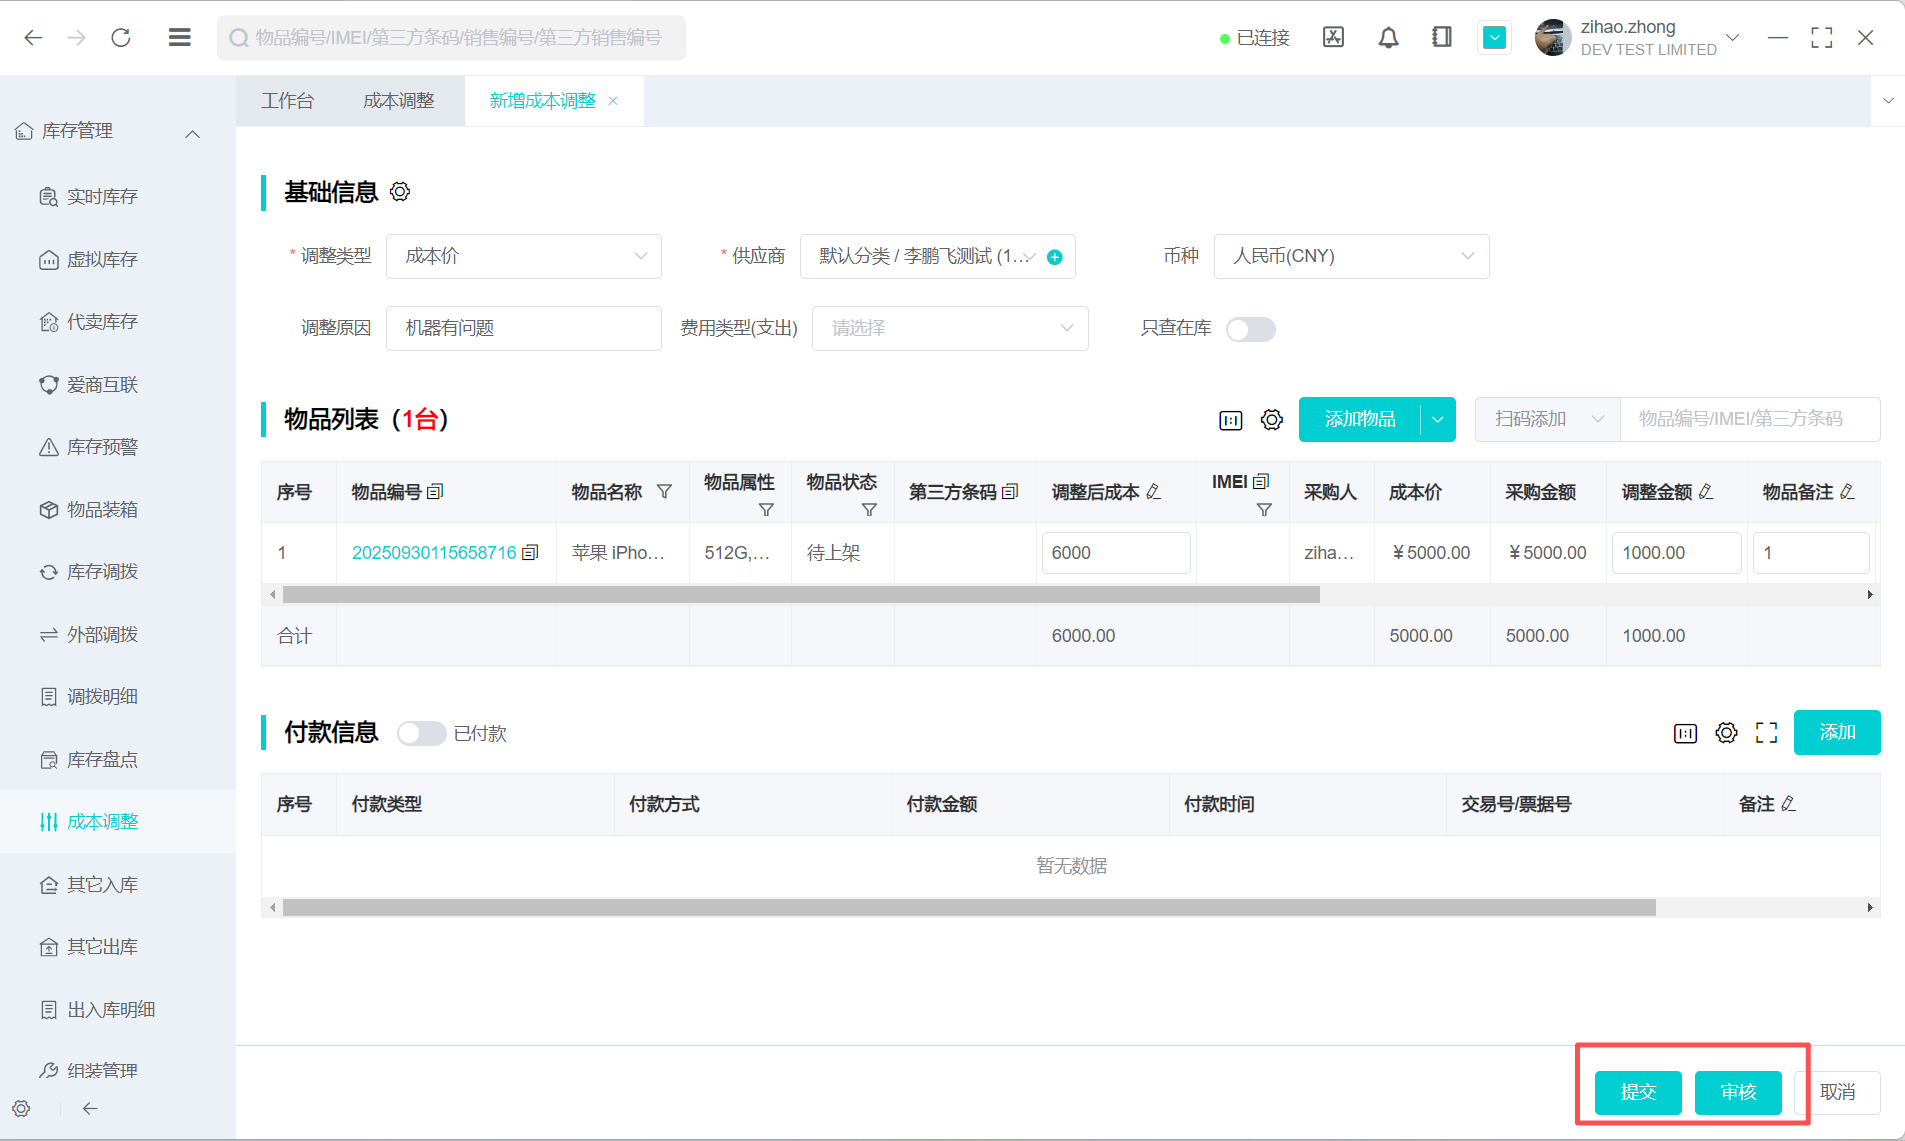Click fullscreen icon in 付款信息 section
Image resolution: width=1905 pixels, height=1141 pixels.
click(x=1766, y=733)
